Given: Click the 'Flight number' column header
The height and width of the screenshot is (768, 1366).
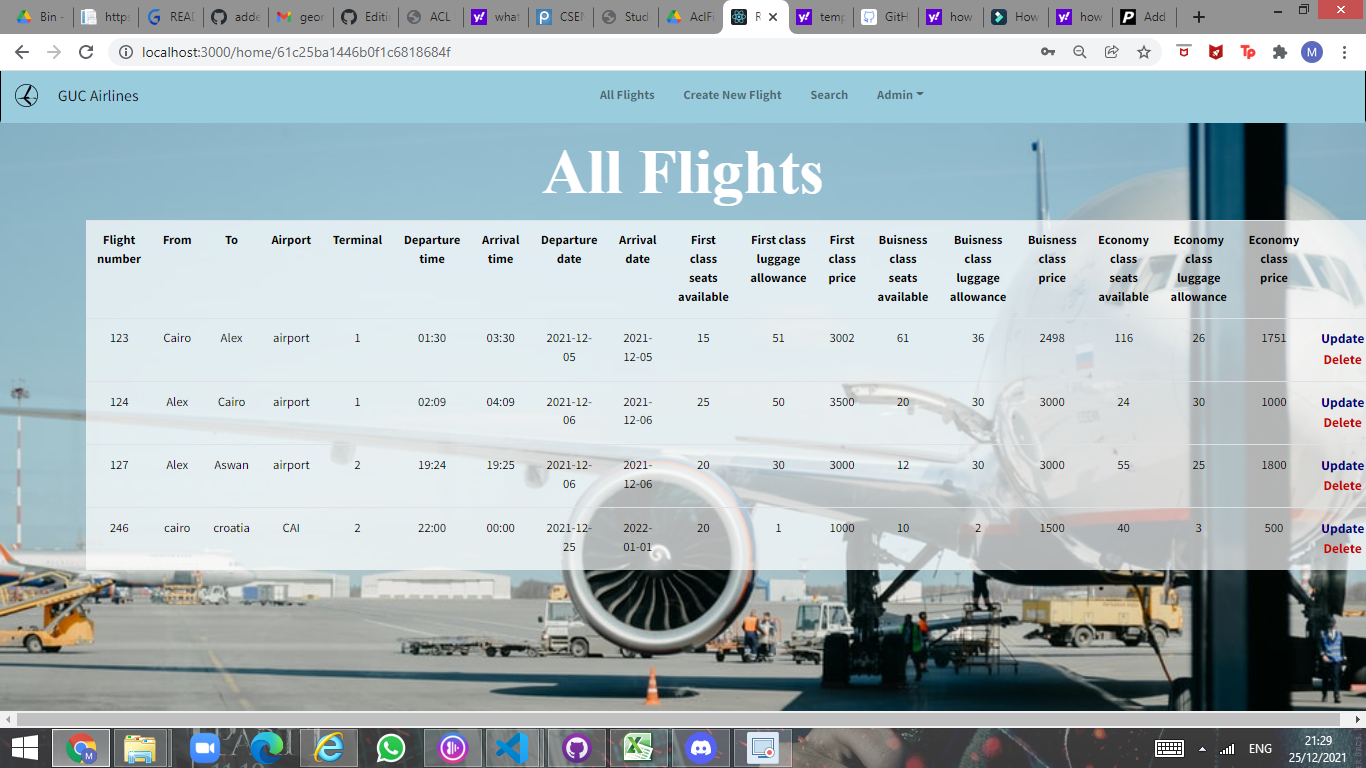Looking at the screenshot, I should tap(119, 249).
